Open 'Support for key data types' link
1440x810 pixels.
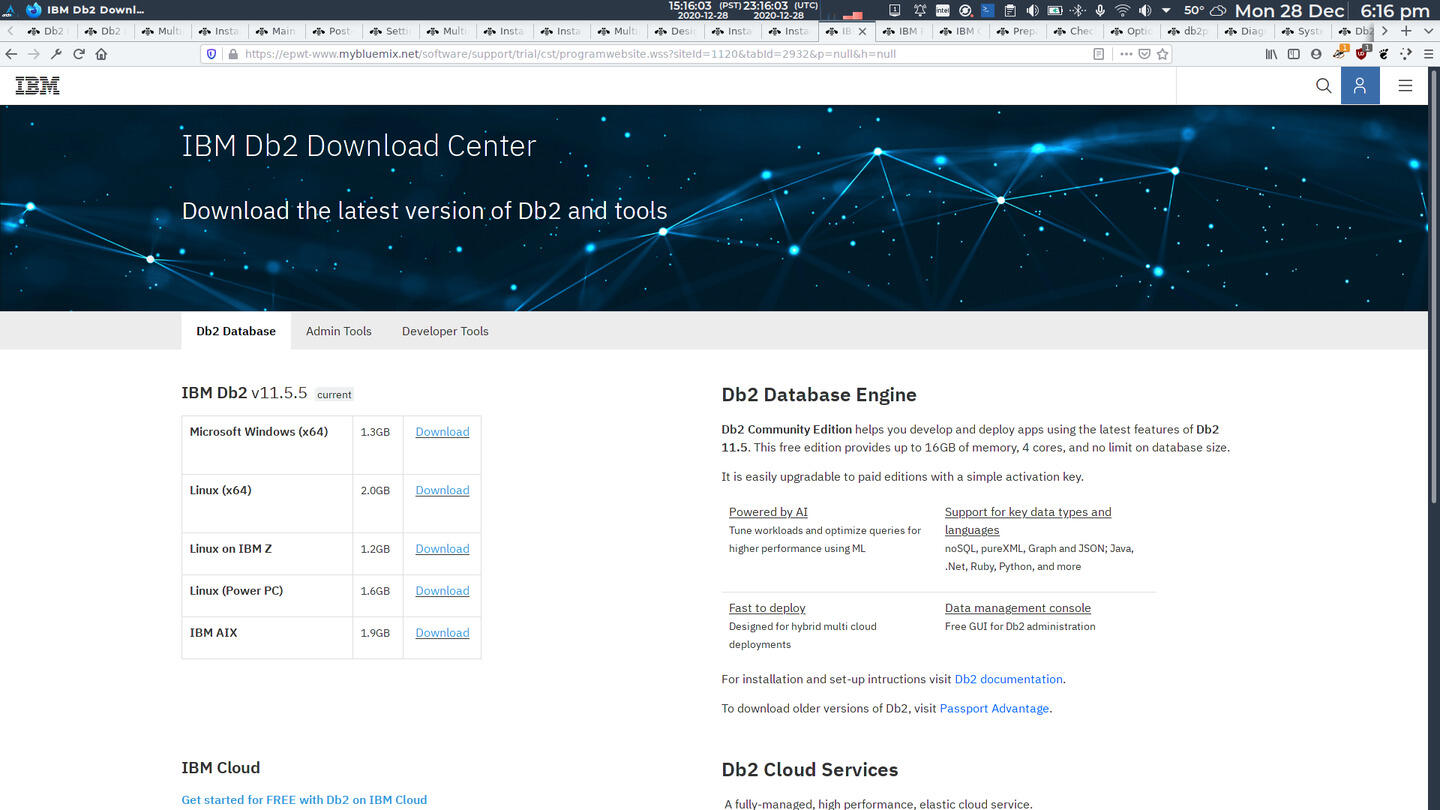point(1028,521)
